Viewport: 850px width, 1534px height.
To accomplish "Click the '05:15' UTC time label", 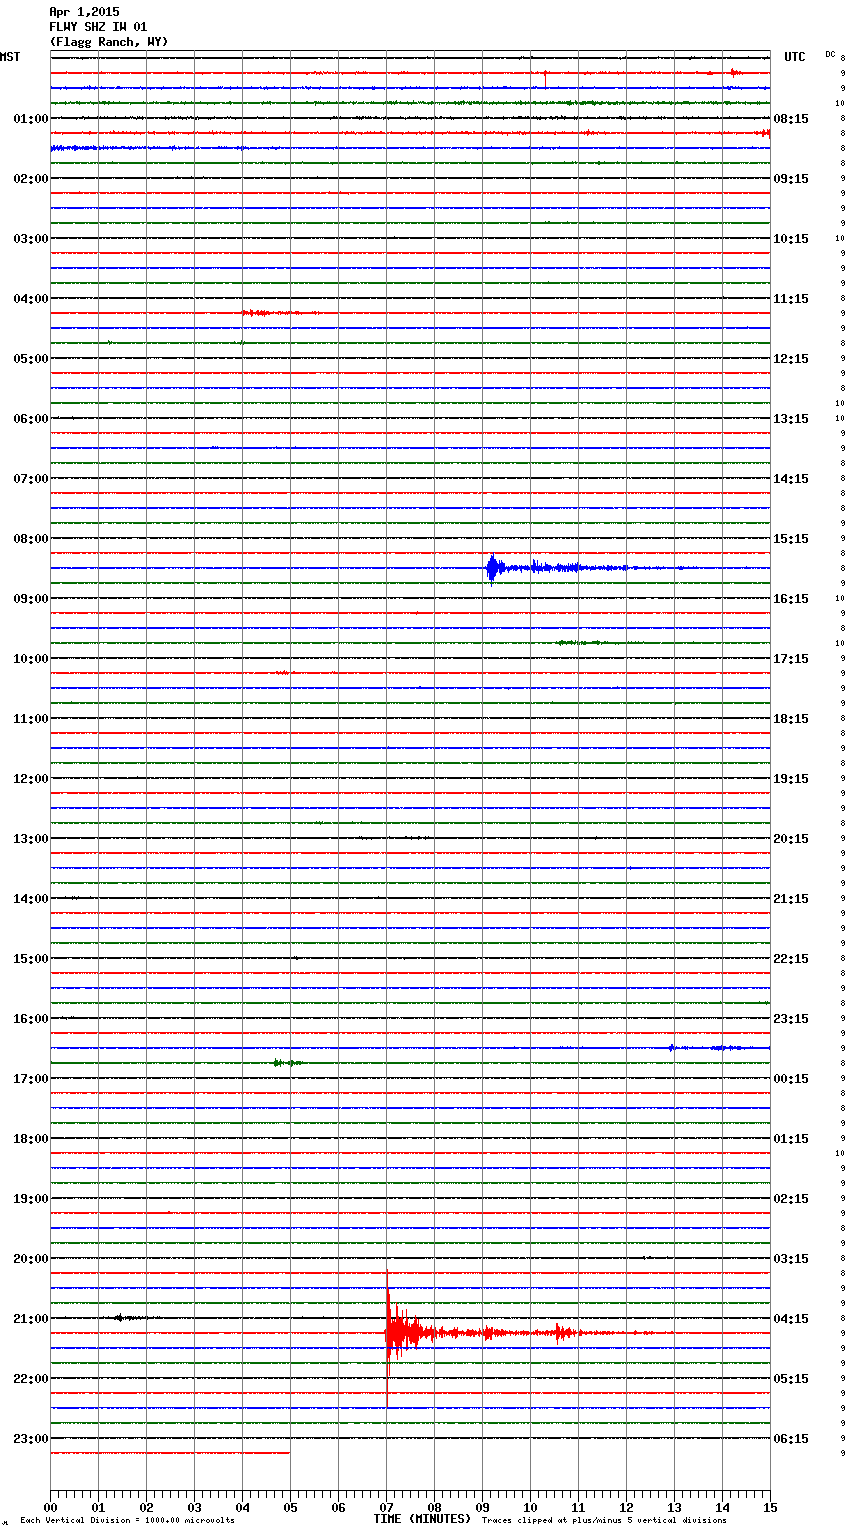I will (x=791, y=1379).
